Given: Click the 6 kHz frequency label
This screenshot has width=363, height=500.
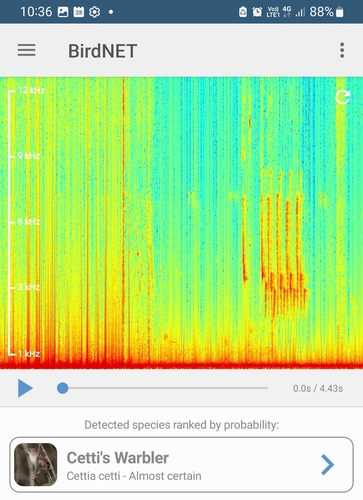Looking at the screenshot, I should (29, 222).
